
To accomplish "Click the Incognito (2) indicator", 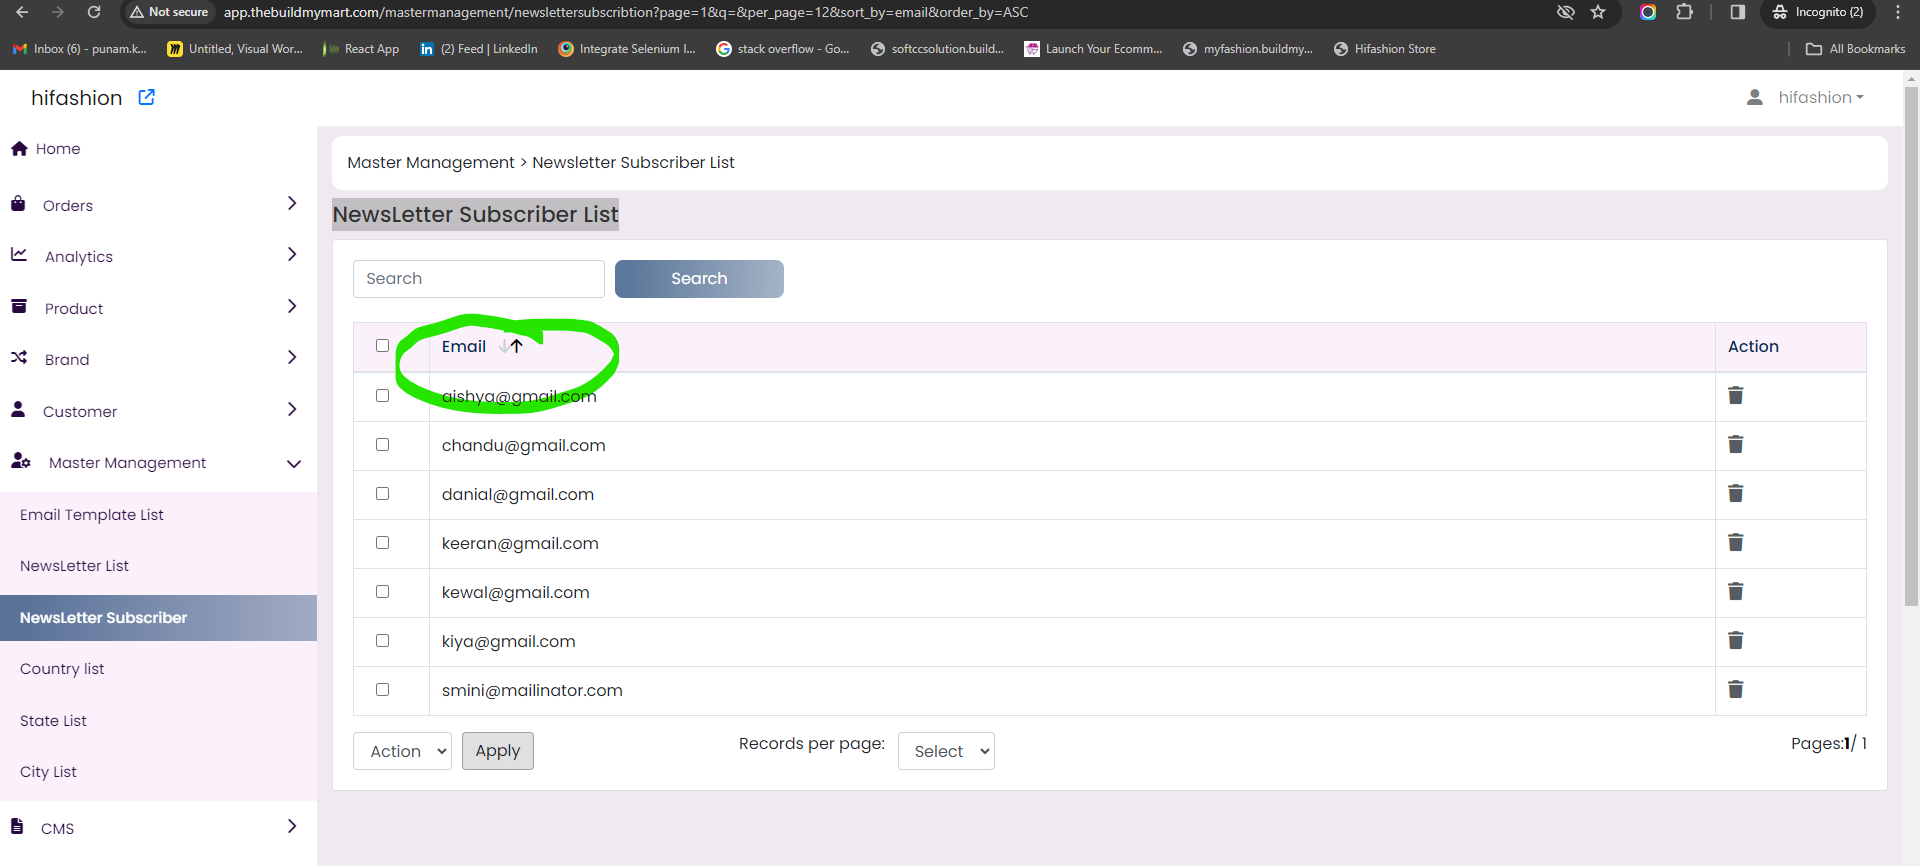I will [x=1818, y=12].
